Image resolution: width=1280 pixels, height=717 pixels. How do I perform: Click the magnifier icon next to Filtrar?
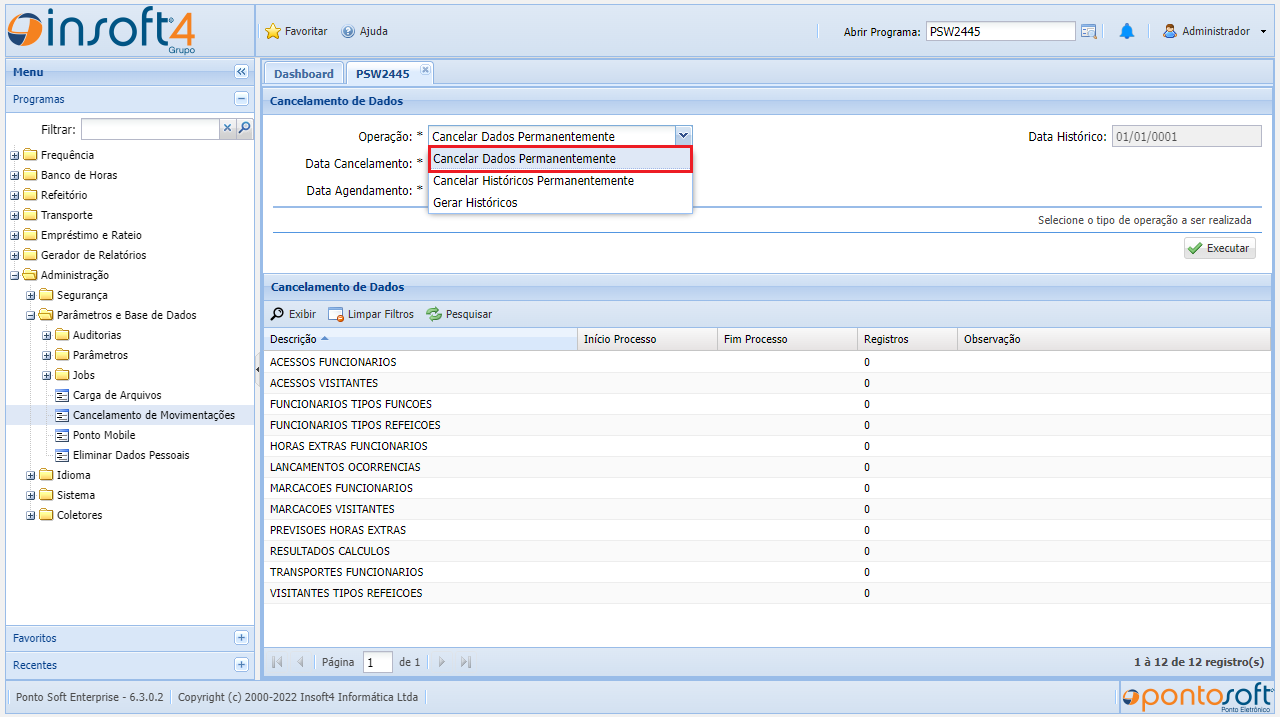244,129
